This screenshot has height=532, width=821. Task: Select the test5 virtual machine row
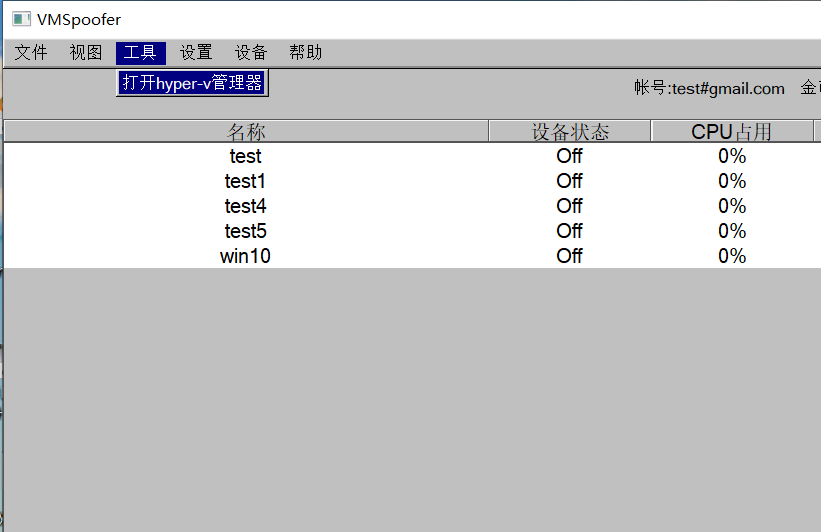(245, 231)
